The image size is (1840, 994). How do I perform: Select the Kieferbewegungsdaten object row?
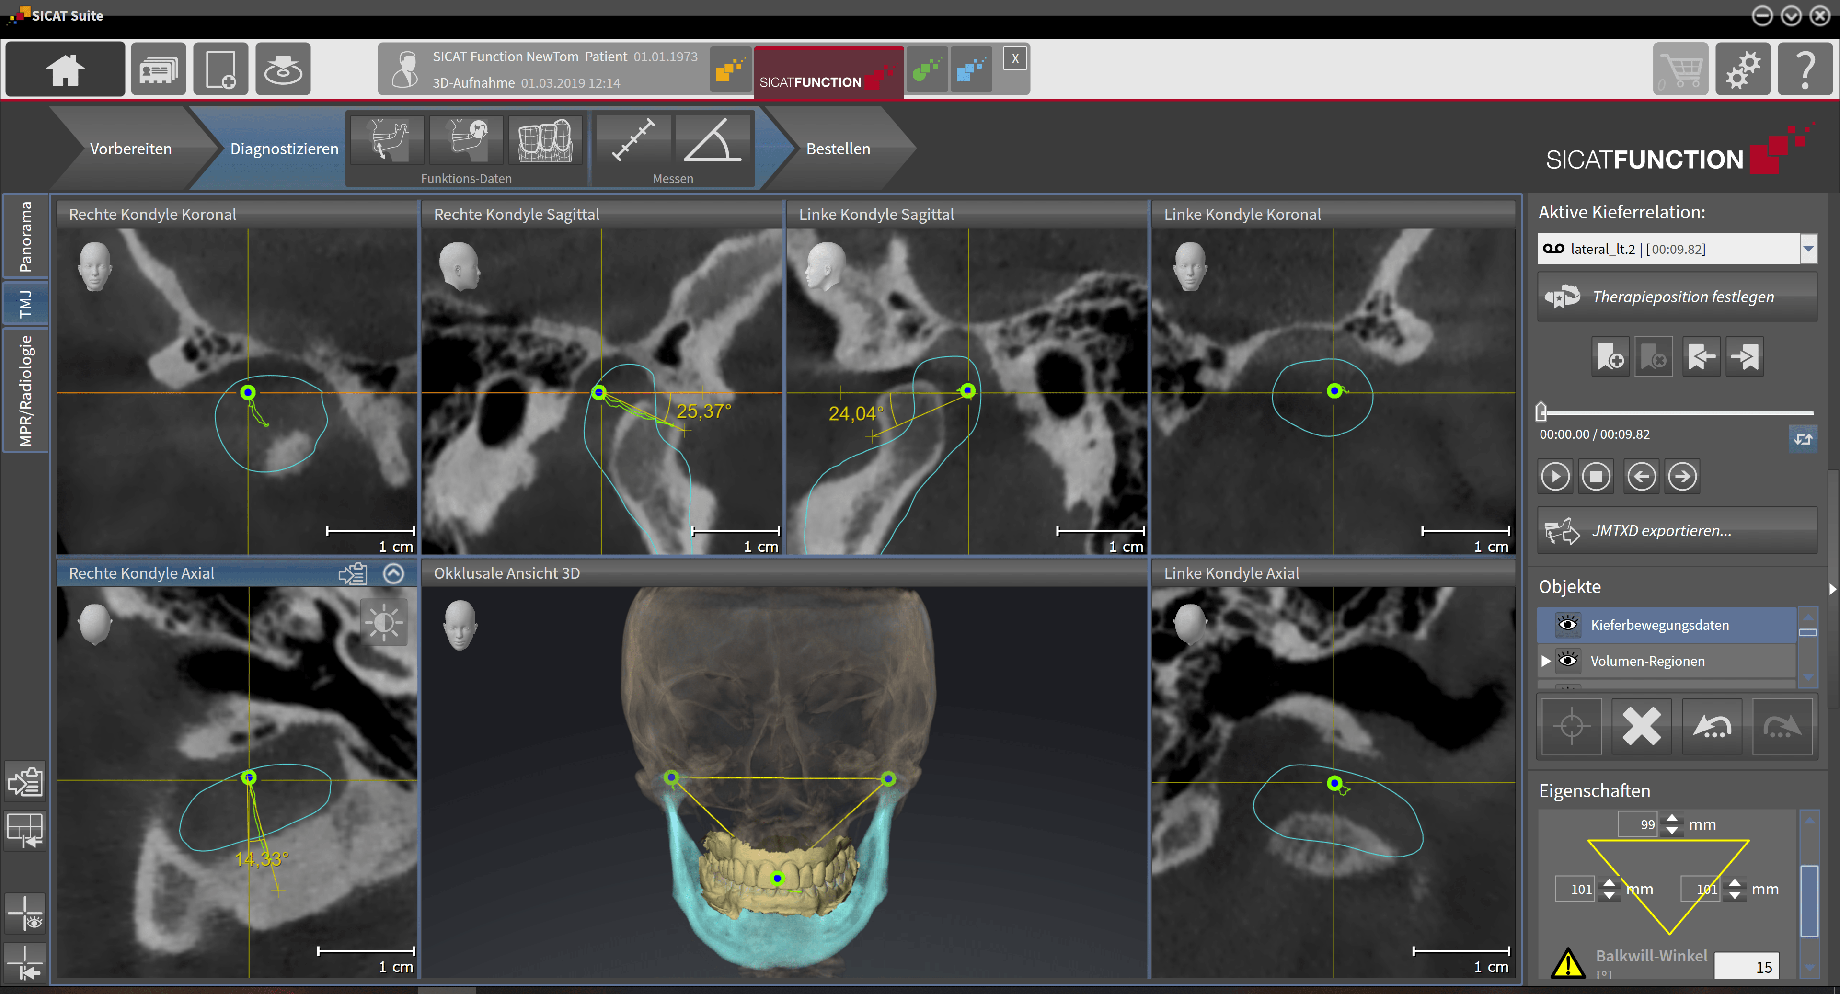pyautogui.click(x=1667, y=625)
